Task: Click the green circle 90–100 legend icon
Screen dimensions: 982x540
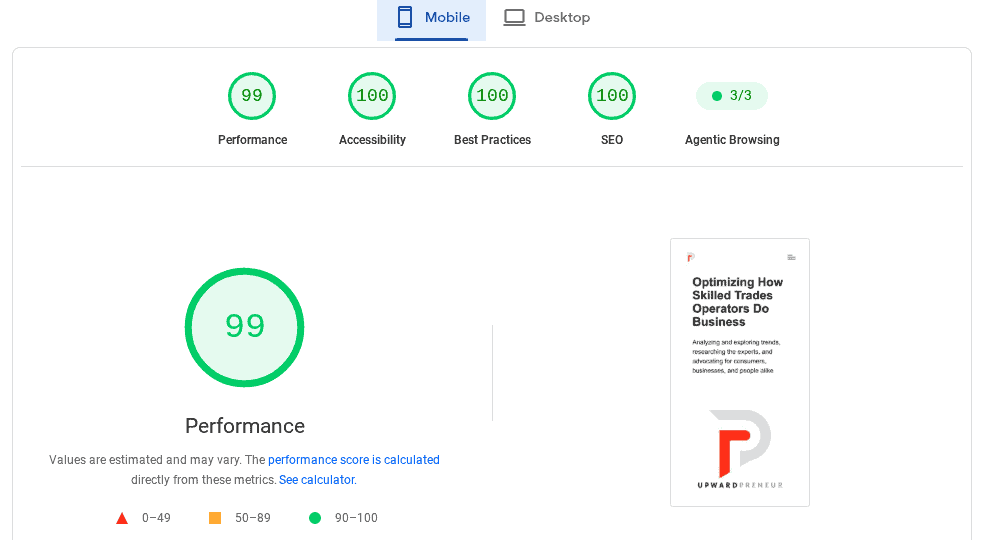Action: coord(315,518)
